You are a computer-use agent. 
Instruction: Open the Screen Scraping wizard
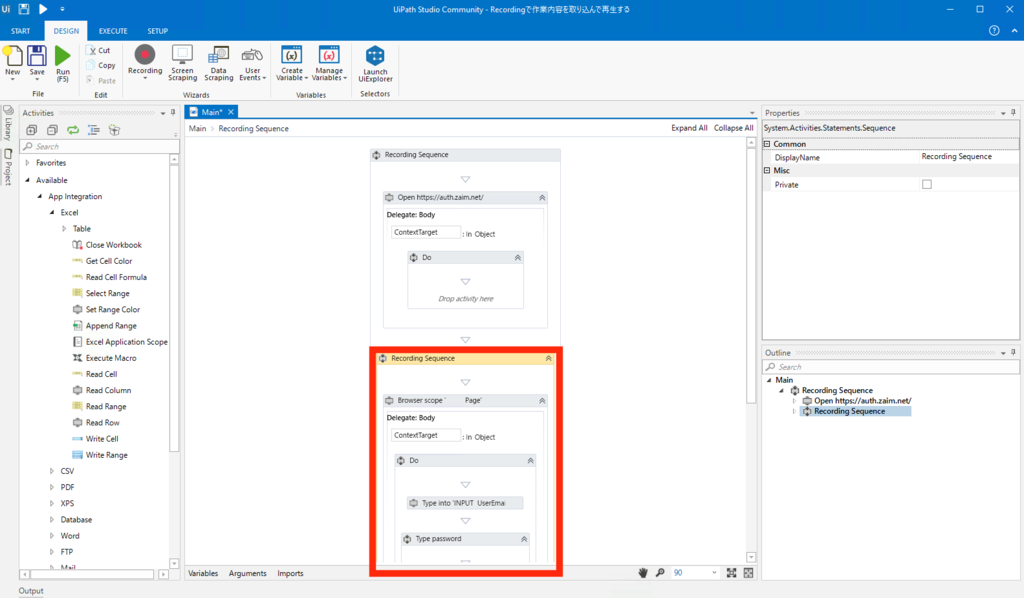click(182, 63)
